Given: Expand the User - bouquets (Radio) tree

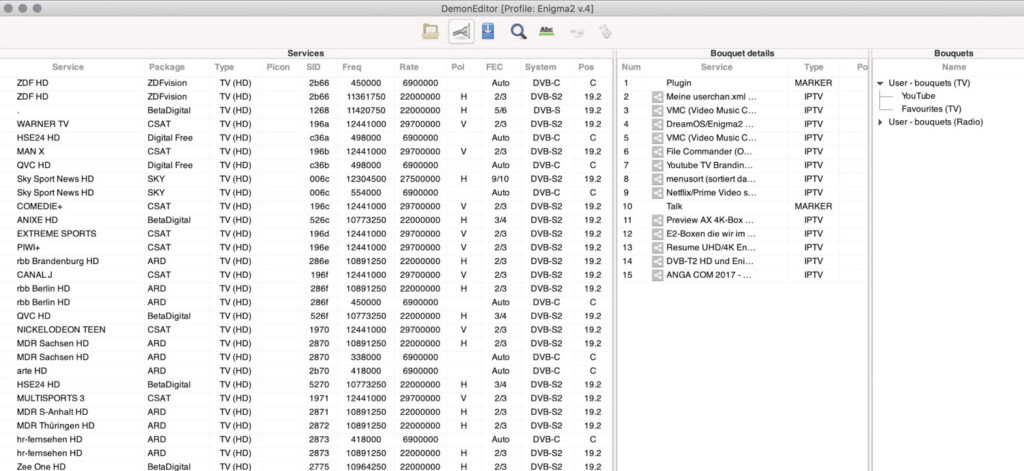Looking at the screenshot, I should [879, 122].
